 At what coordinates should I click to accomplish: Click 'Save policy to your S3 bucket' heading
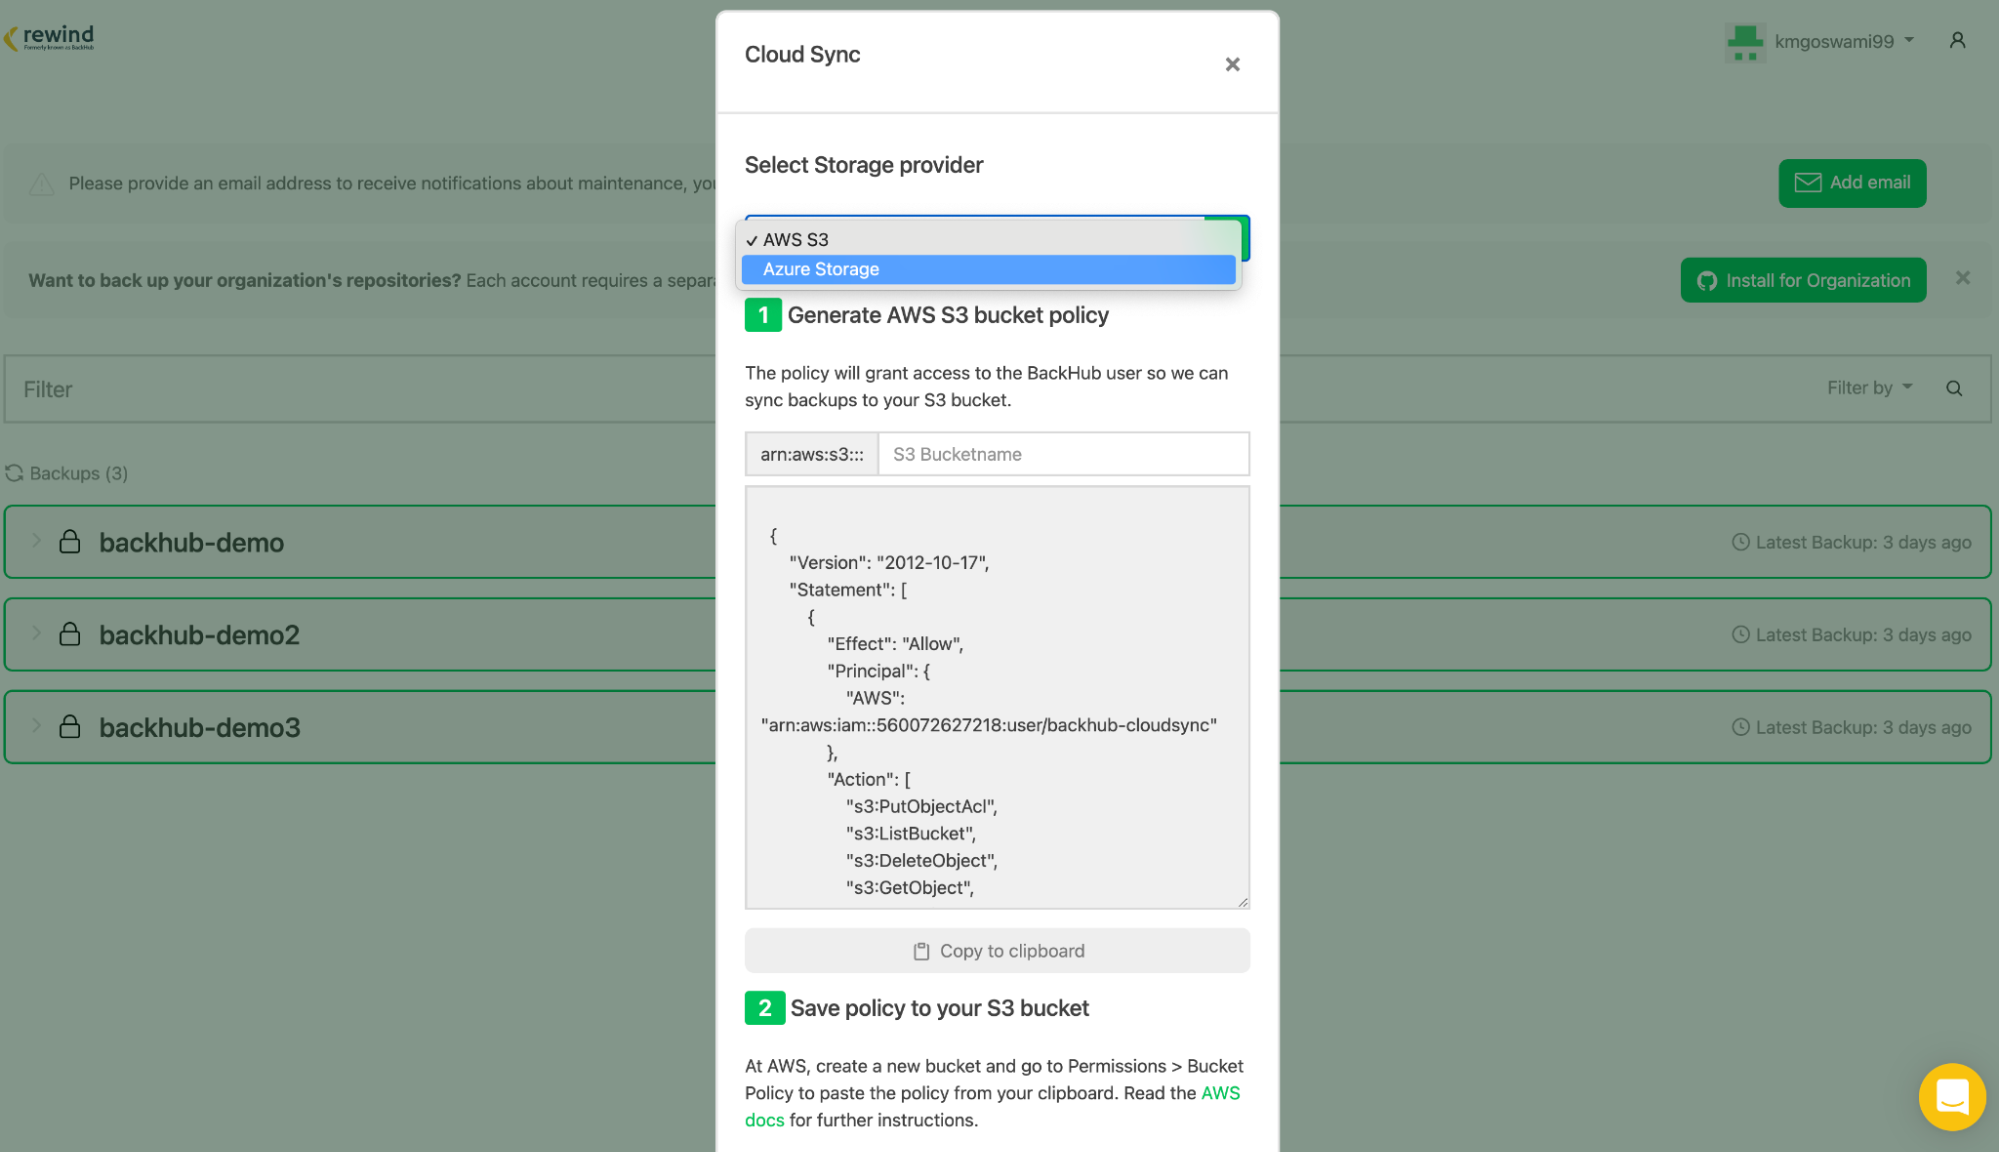[x=939, y=1008]
